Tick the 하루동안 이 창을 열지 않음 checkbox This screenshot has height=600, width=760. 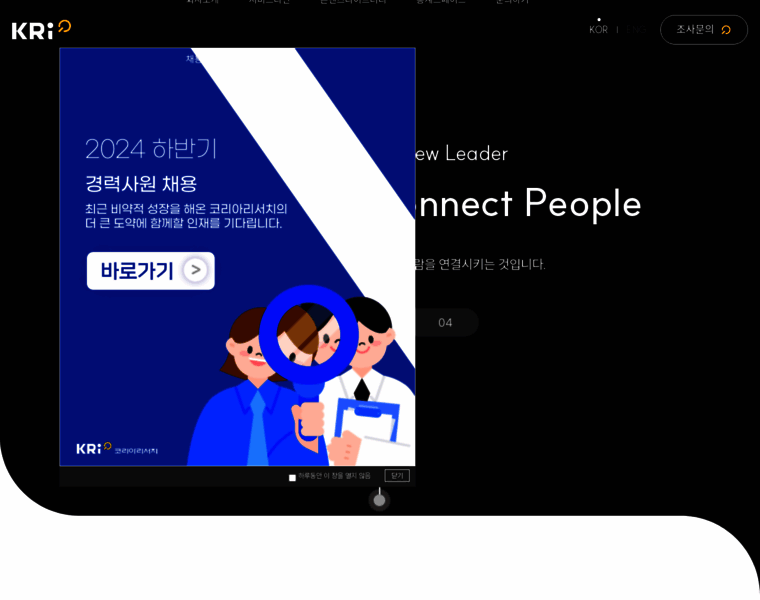pyautogui.click(x=292, y=478)
